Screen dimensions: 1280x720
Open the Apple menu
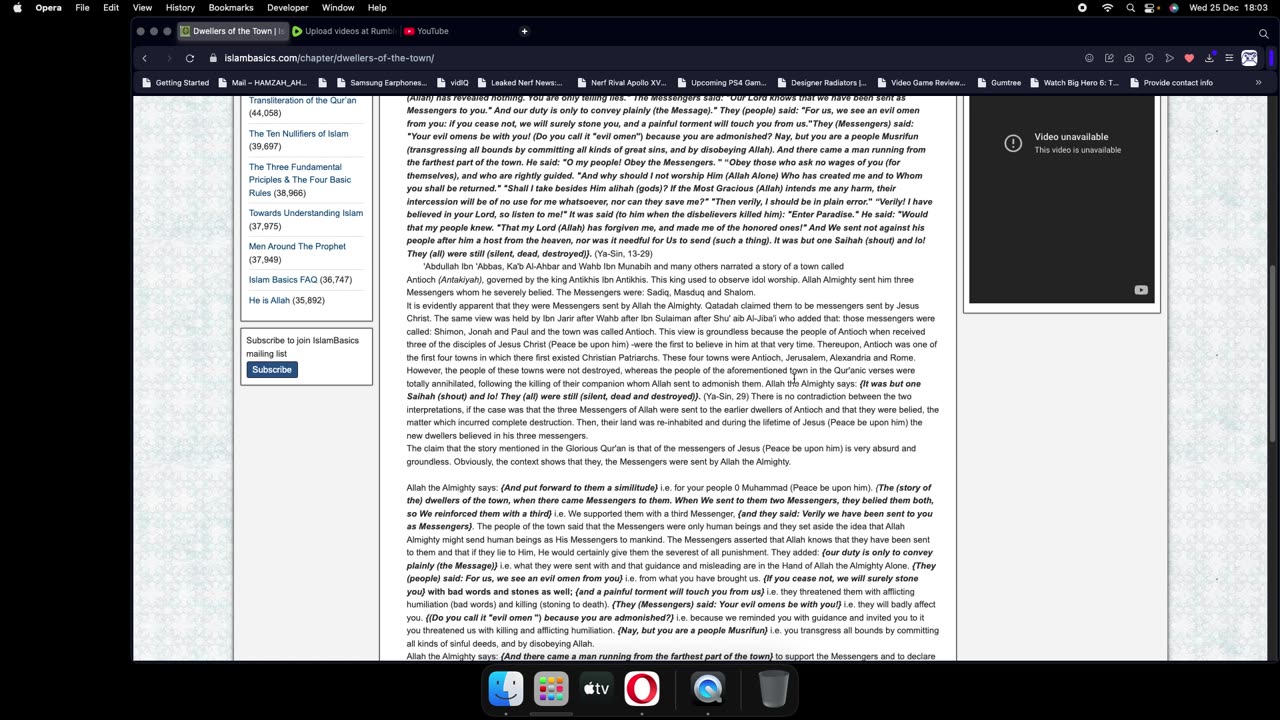pyautogui.click(x=17, y=8)
